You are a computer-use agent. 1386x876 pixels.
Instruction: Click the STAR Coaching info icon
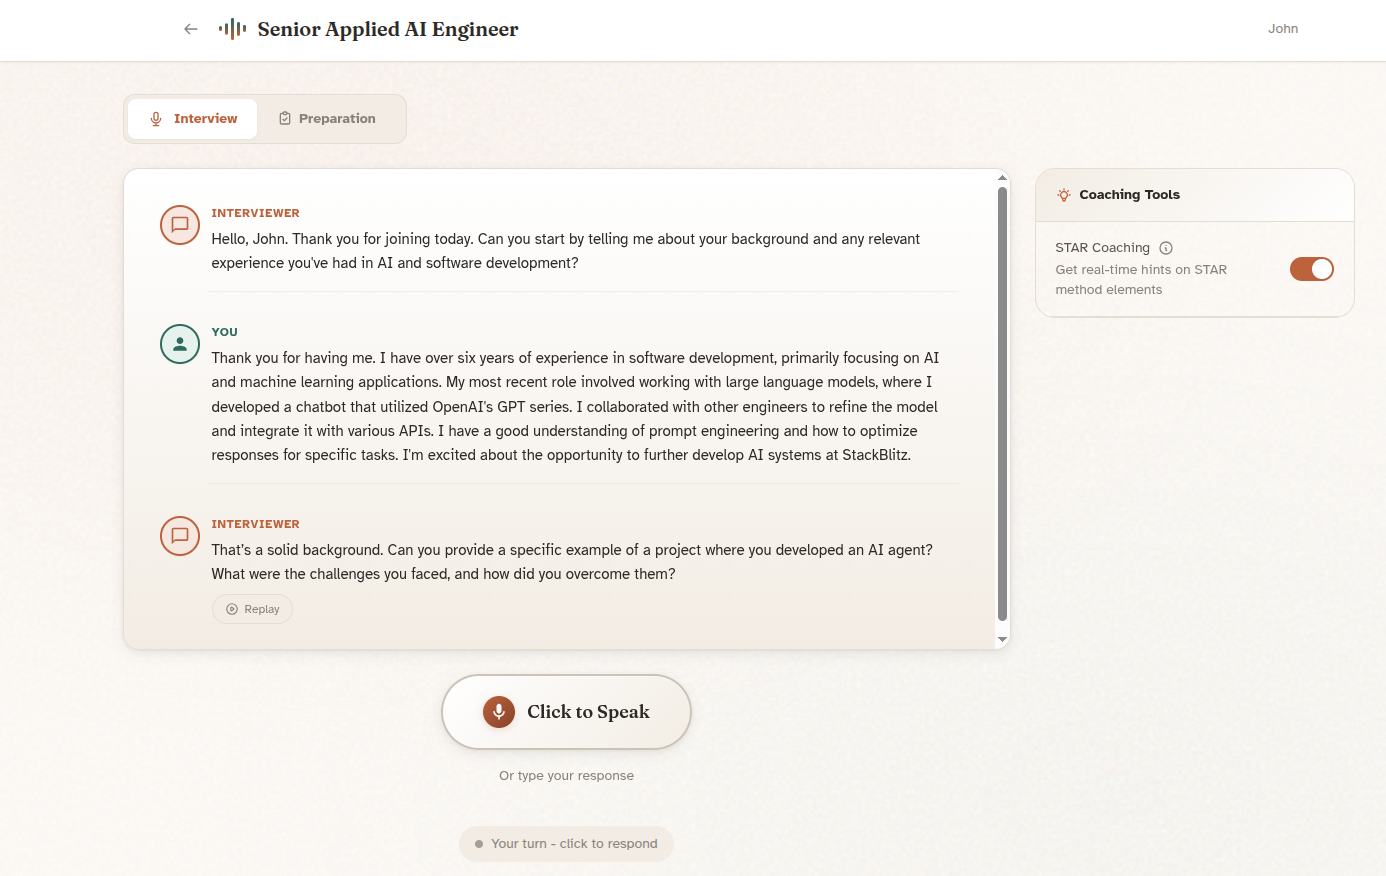(x=1166, y=248)
